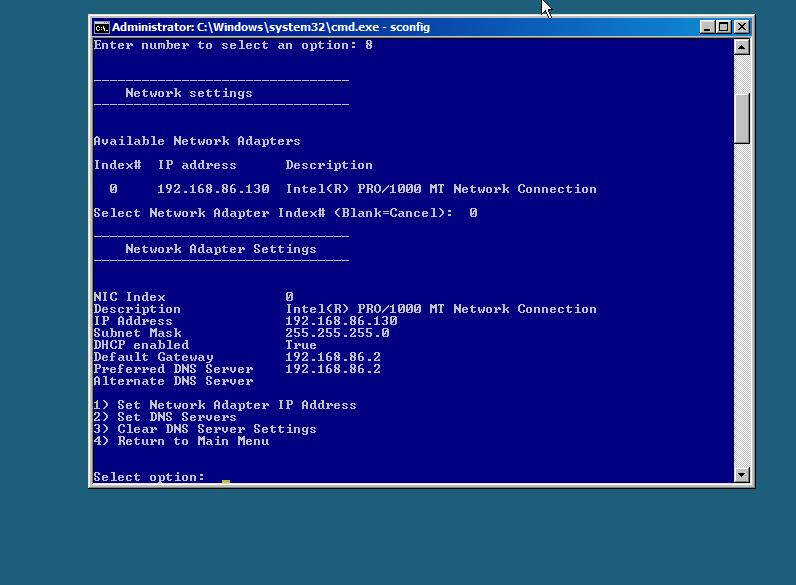This screenshot has height=585, width=796.
Task: Click the 'Preferred DNS Server' label
Action: (x=173, y=369)
